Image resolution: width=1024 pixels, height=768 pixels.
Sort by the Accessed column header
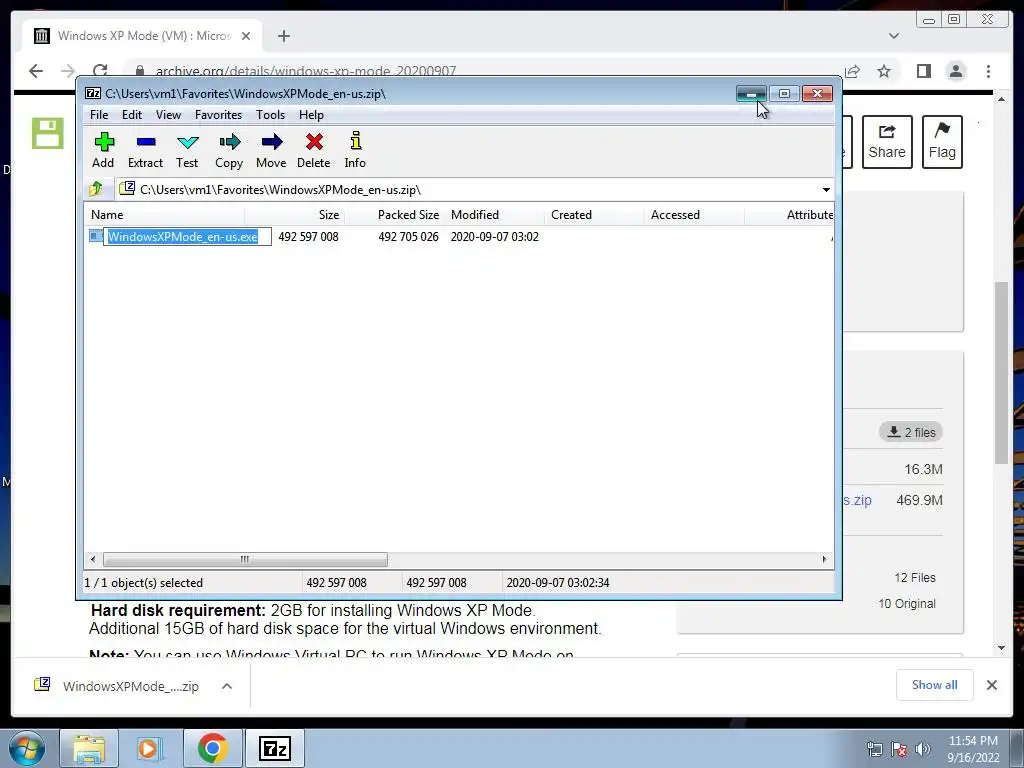[x=694, y=215]
